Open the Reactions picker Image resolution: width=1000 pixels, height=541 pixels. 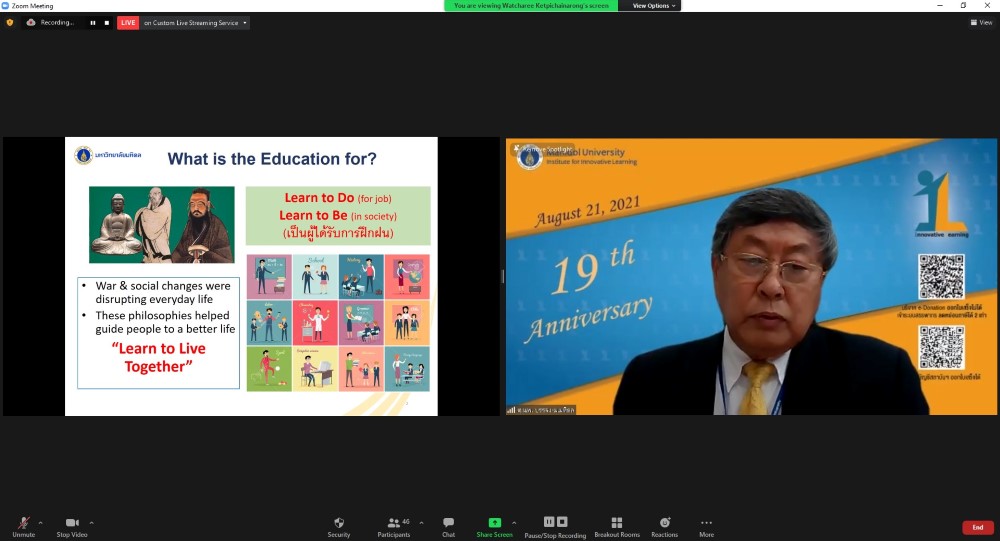tap(664, 526)
